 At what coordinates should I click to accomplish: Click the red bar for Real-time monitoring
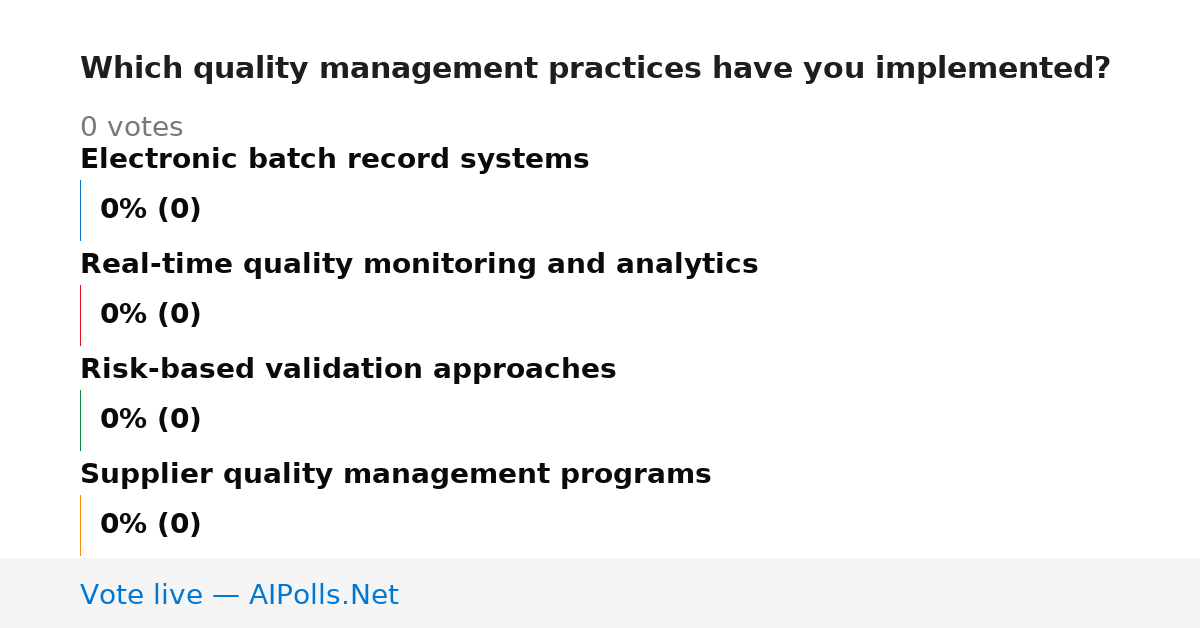point(80,315)
